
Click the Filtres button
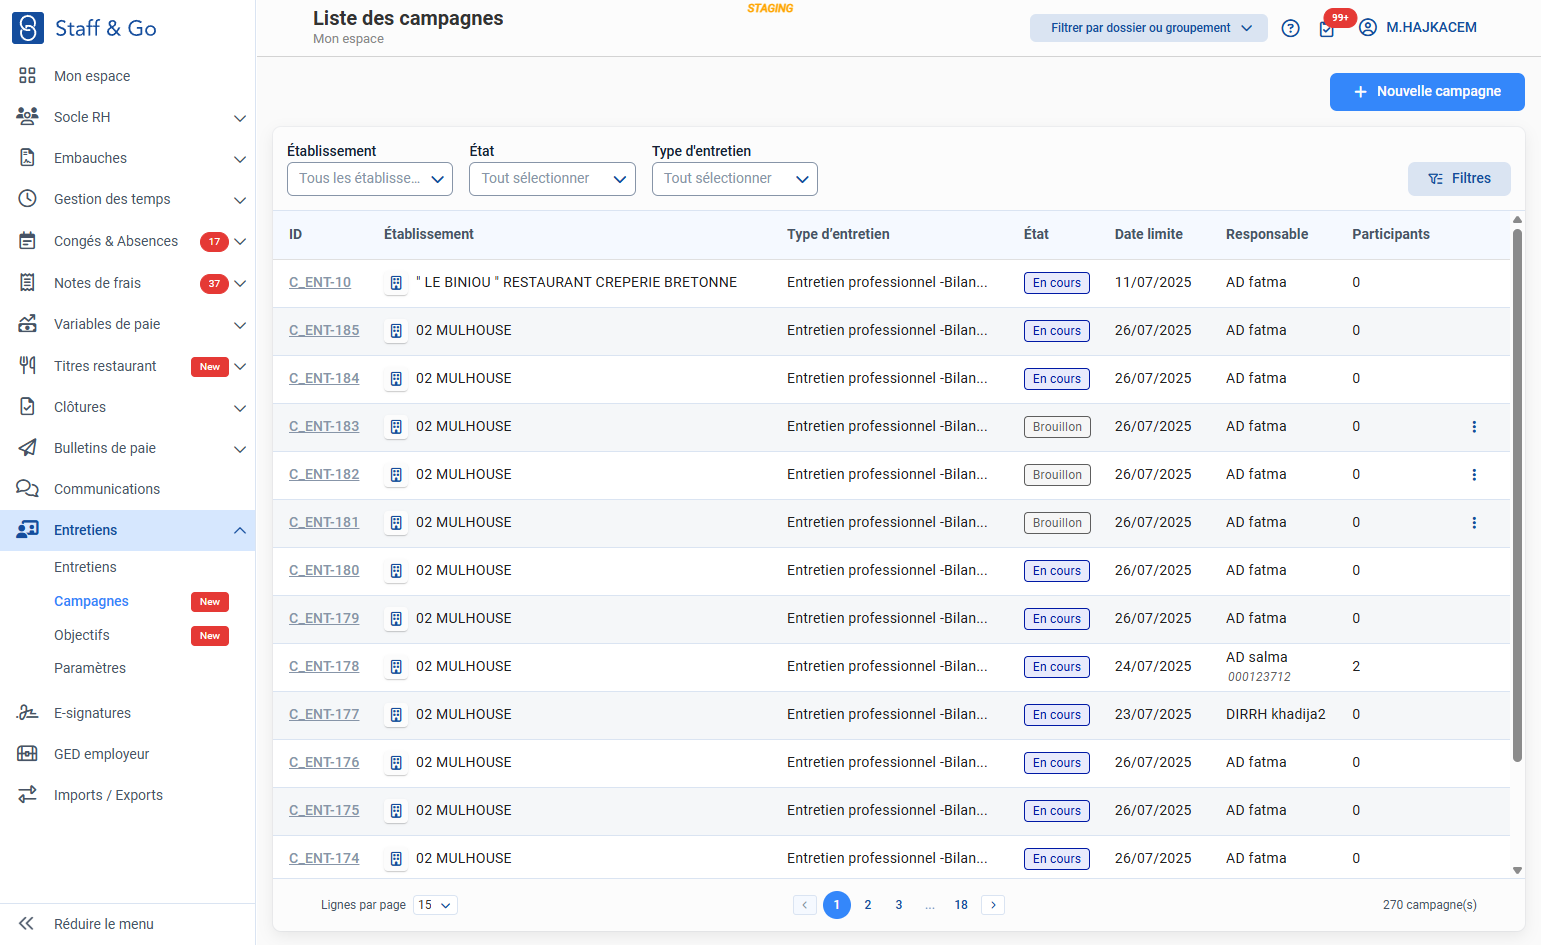pos(1459,179)
